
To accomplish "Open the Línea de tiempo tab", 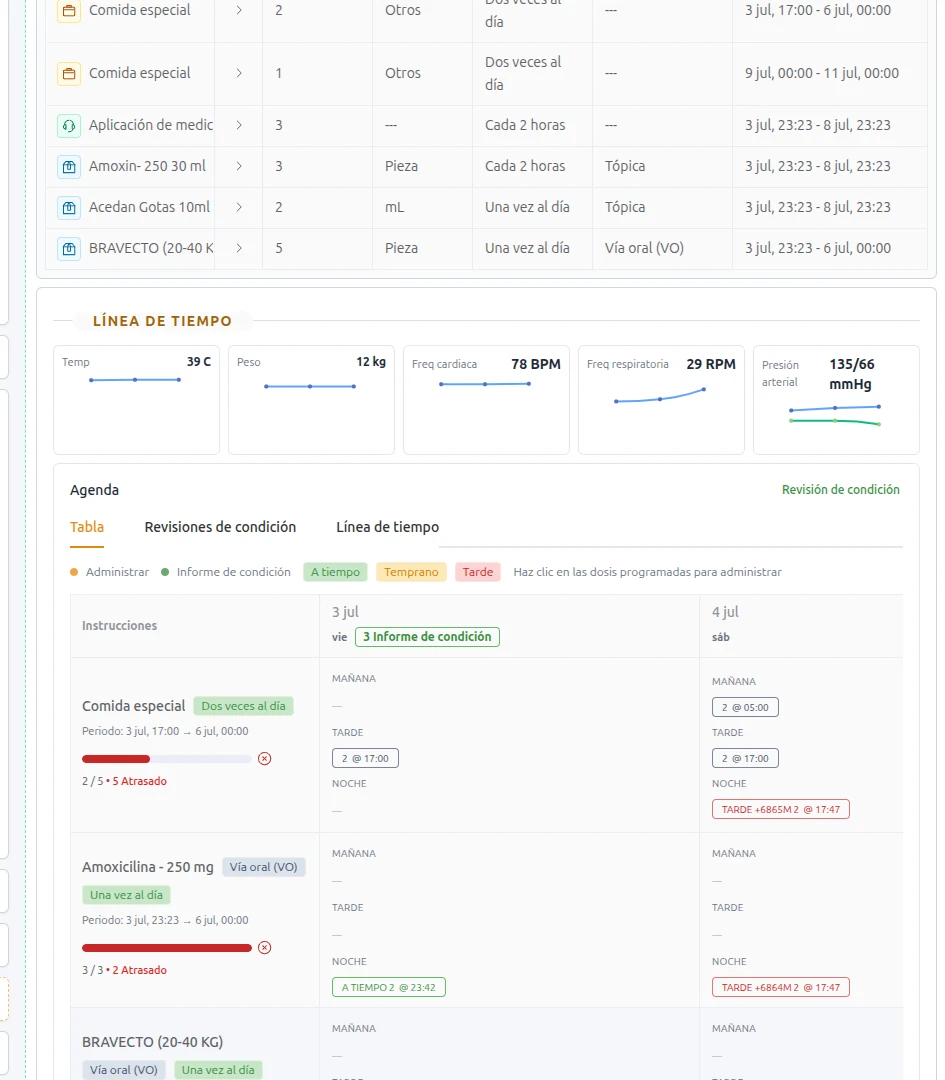I will coord(387,527).
